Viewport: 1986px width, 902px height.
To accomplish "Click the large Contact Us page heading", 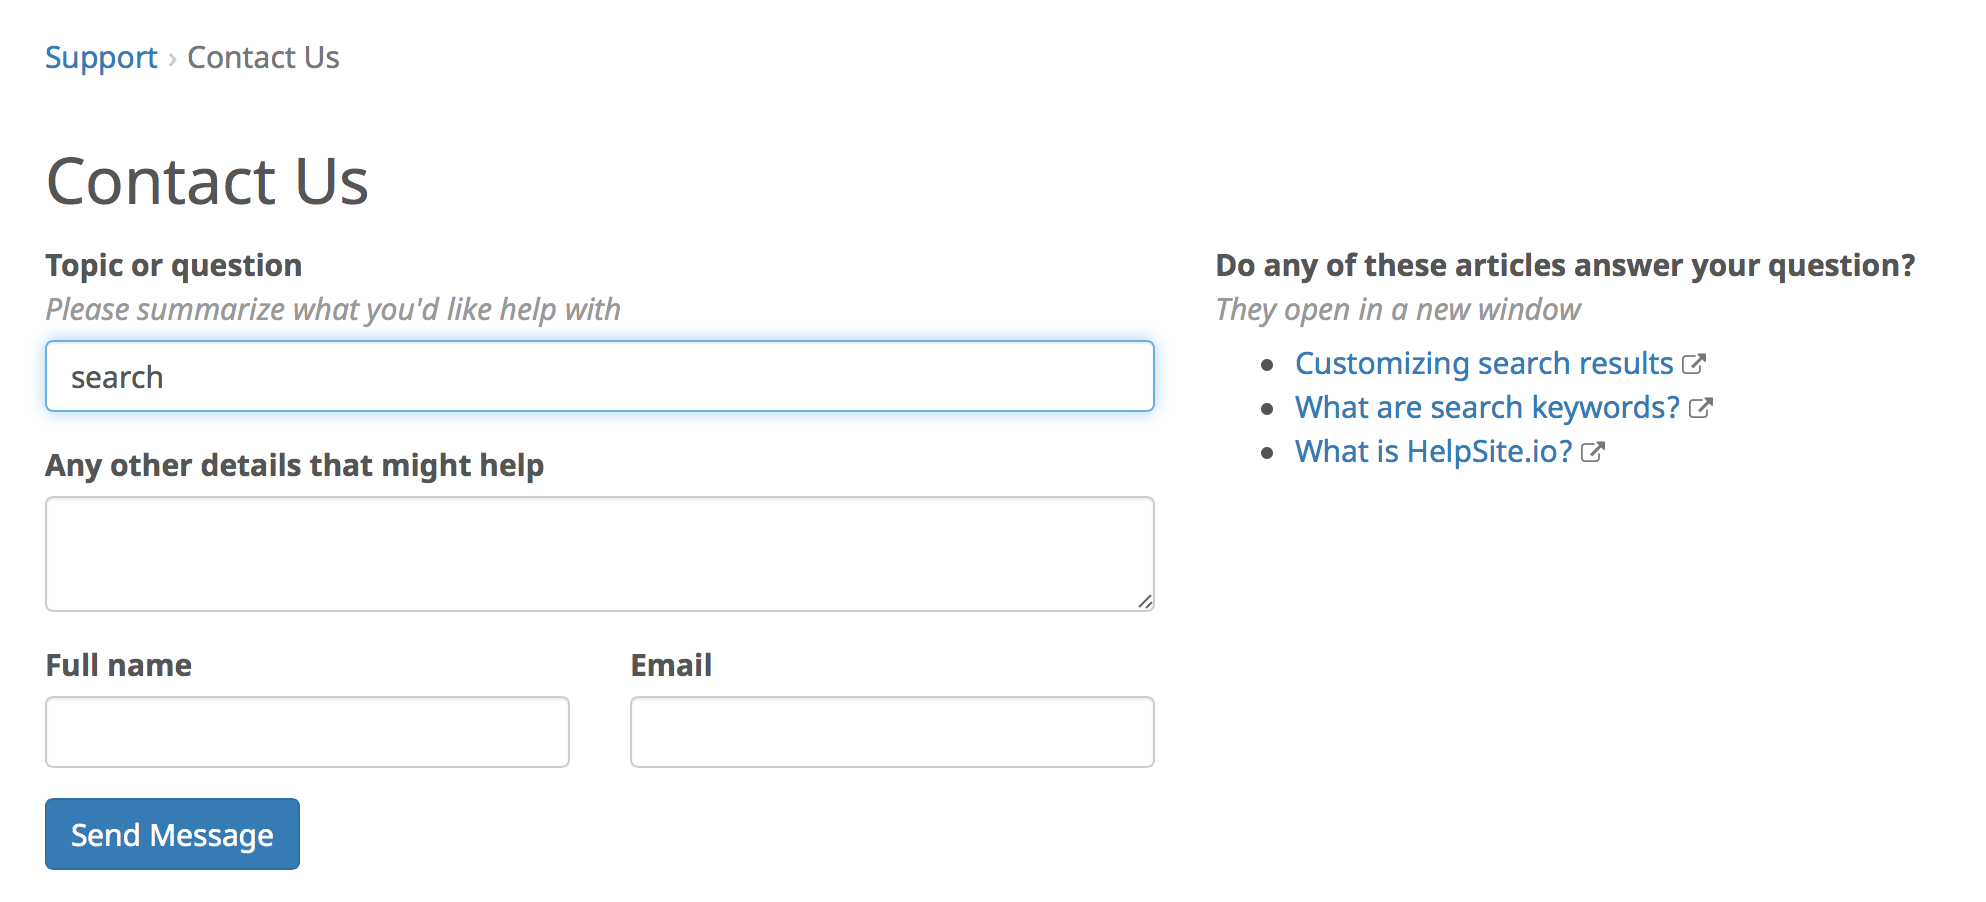I will (208, 182).
